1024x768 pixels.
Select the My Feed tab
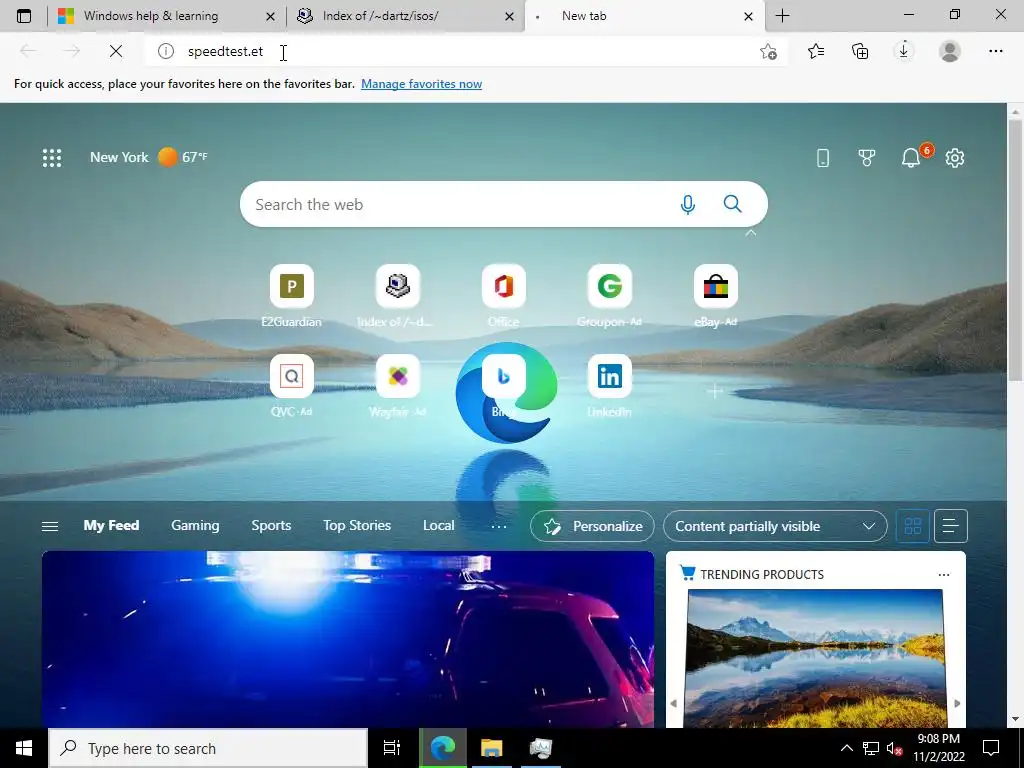111,525
